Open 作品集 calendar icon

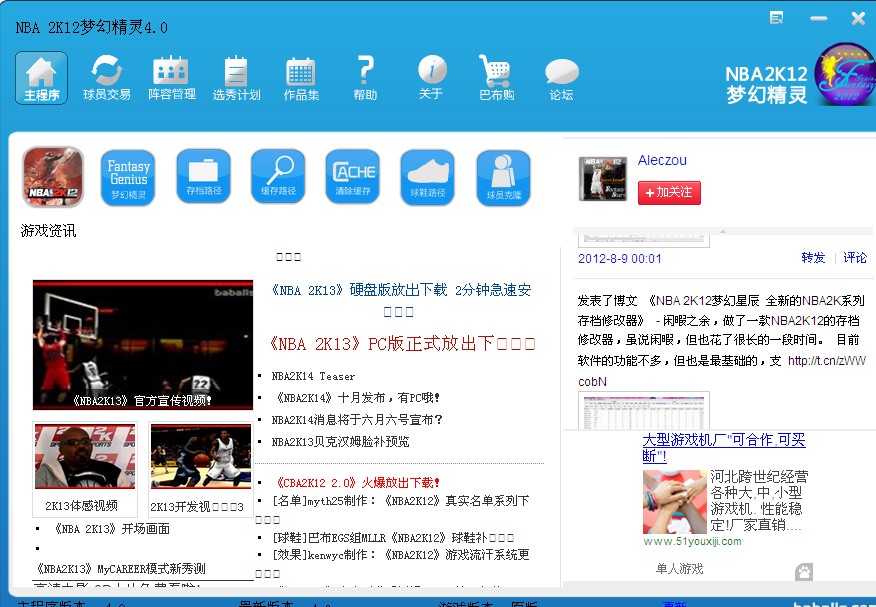click(x=301, y=78)
